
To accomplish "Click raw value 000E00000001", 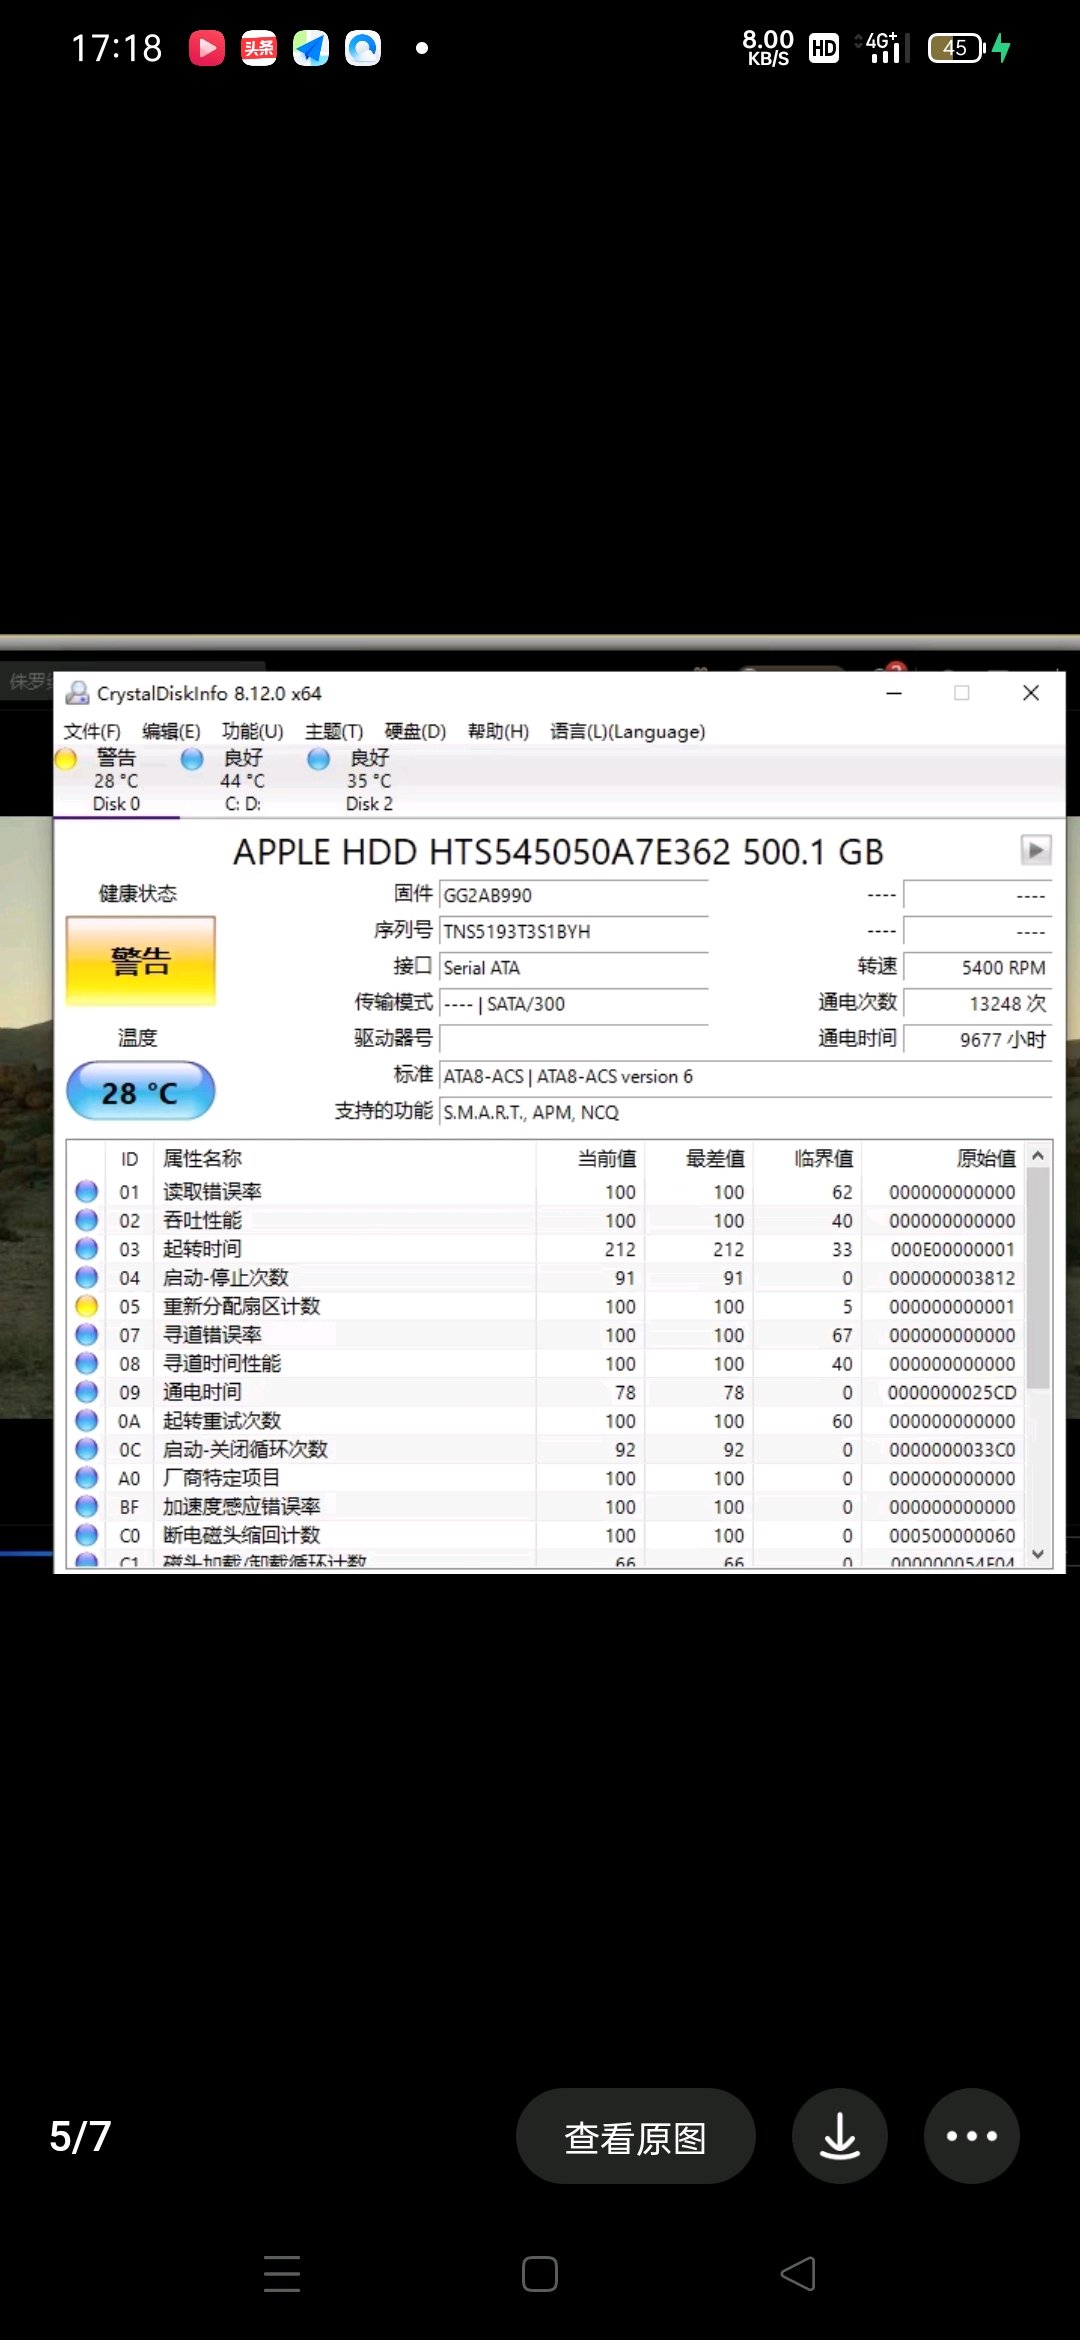I will point(952,1249).
